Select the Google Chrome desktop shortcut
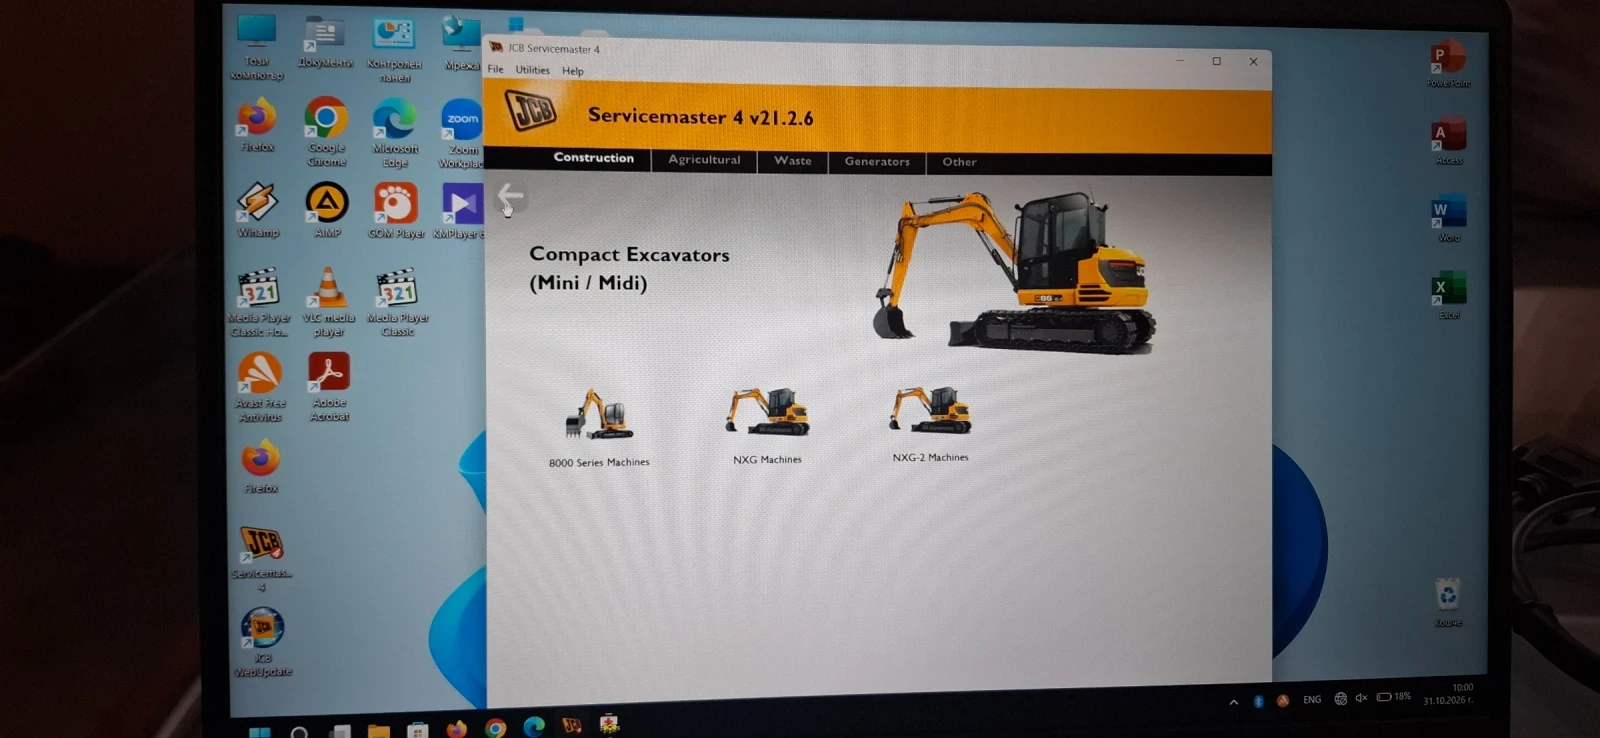The image size is (1600, 738). (326, 131)
